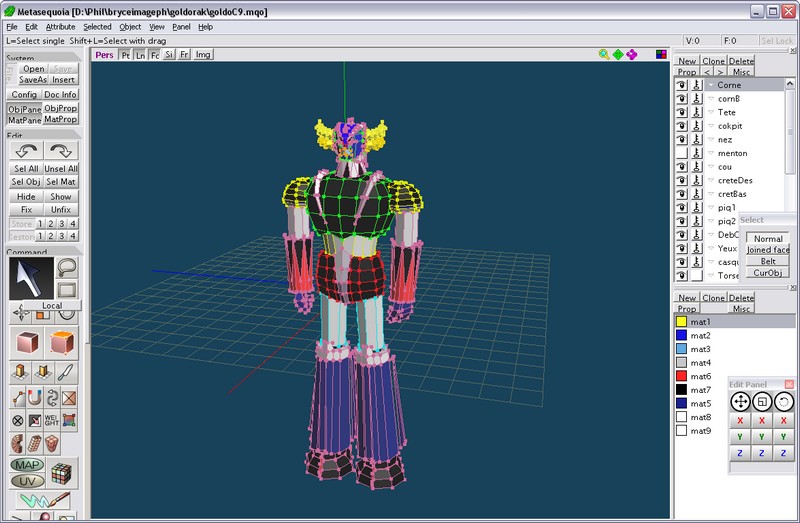Click the Joined face select button

point(767,250)
